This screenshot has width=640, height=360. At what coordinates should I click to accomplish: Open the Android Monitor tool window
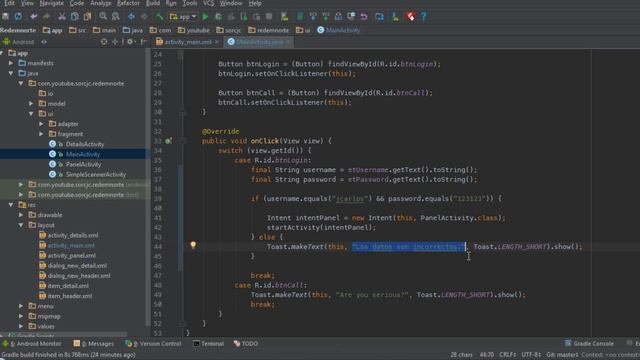(x=32, y=344)
